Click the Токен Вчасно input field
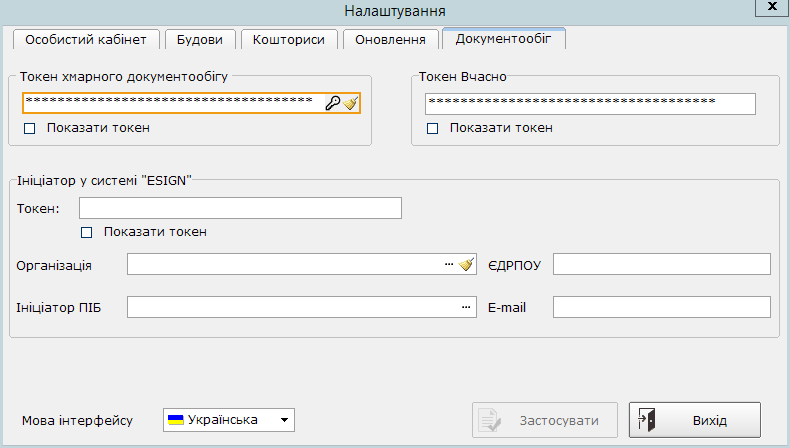Image resolution: width=790 pixels, height=448 pixels. pos(589,103)
